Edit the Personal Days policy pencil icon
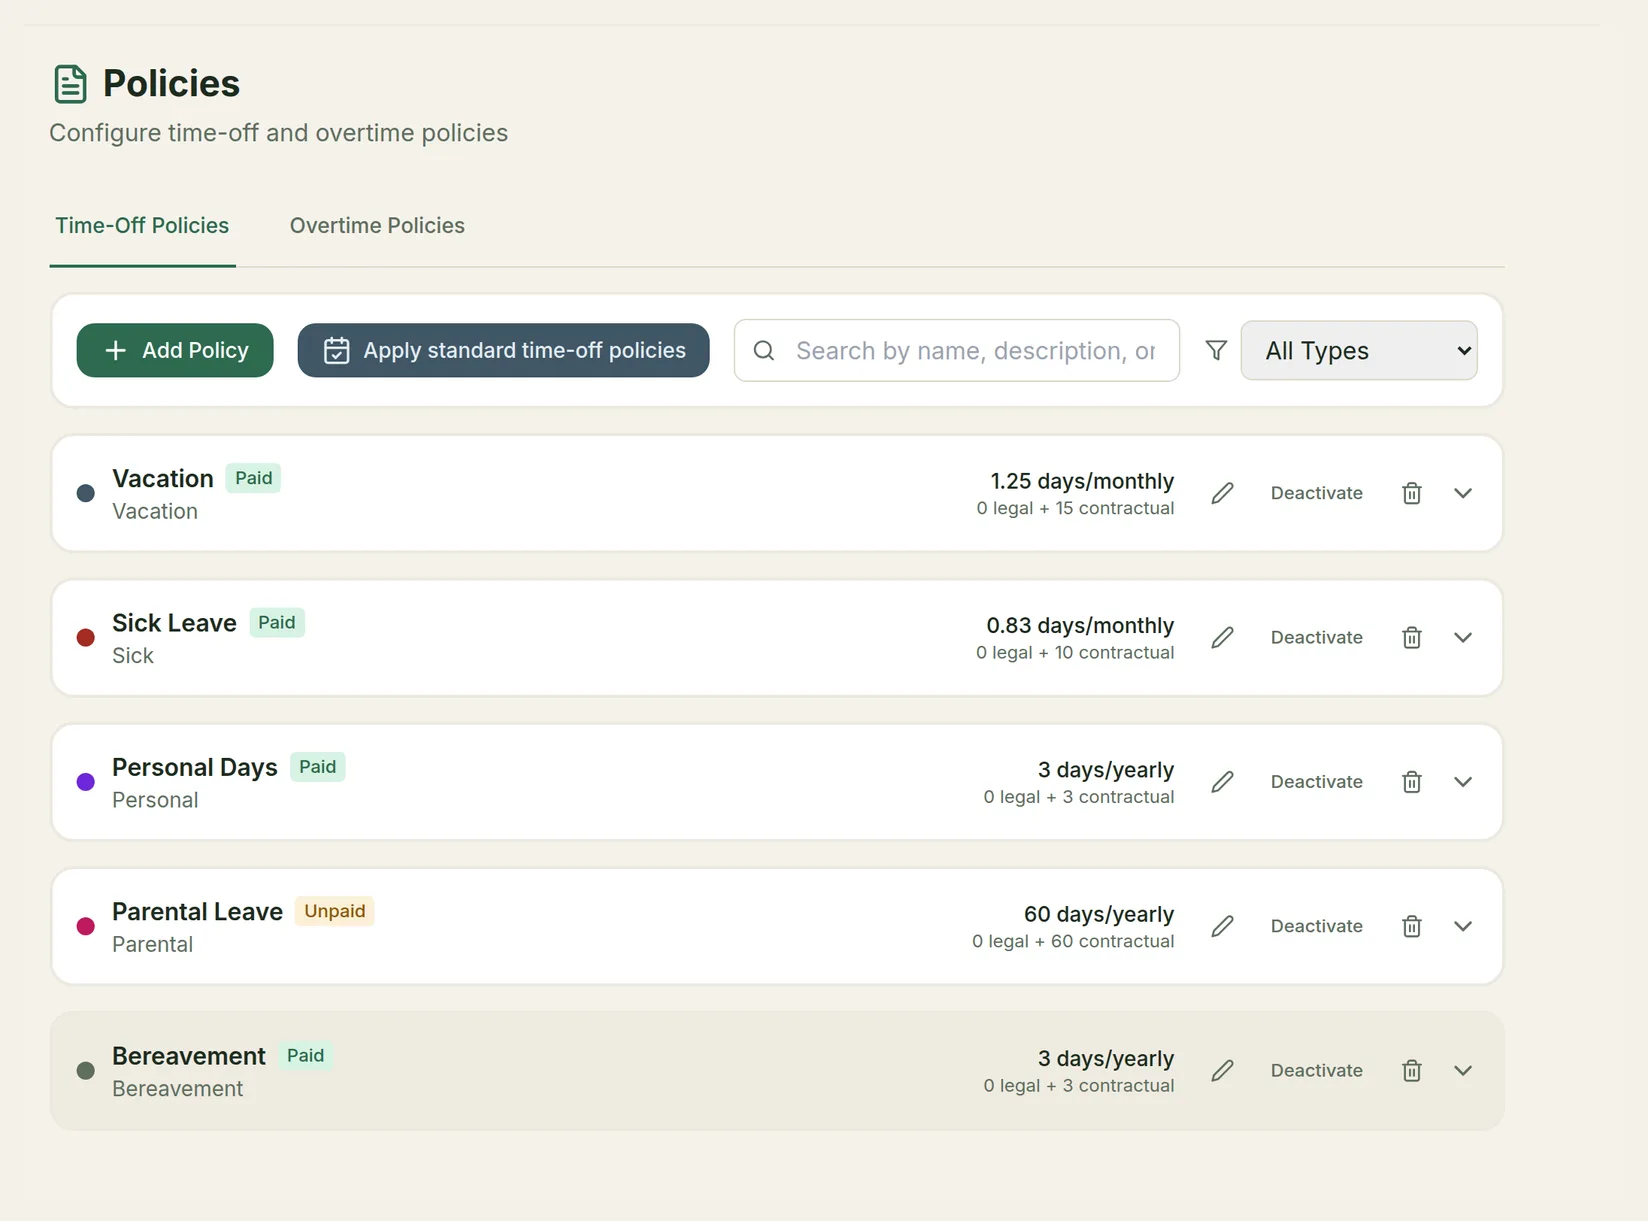 (x=1222, y=782)
